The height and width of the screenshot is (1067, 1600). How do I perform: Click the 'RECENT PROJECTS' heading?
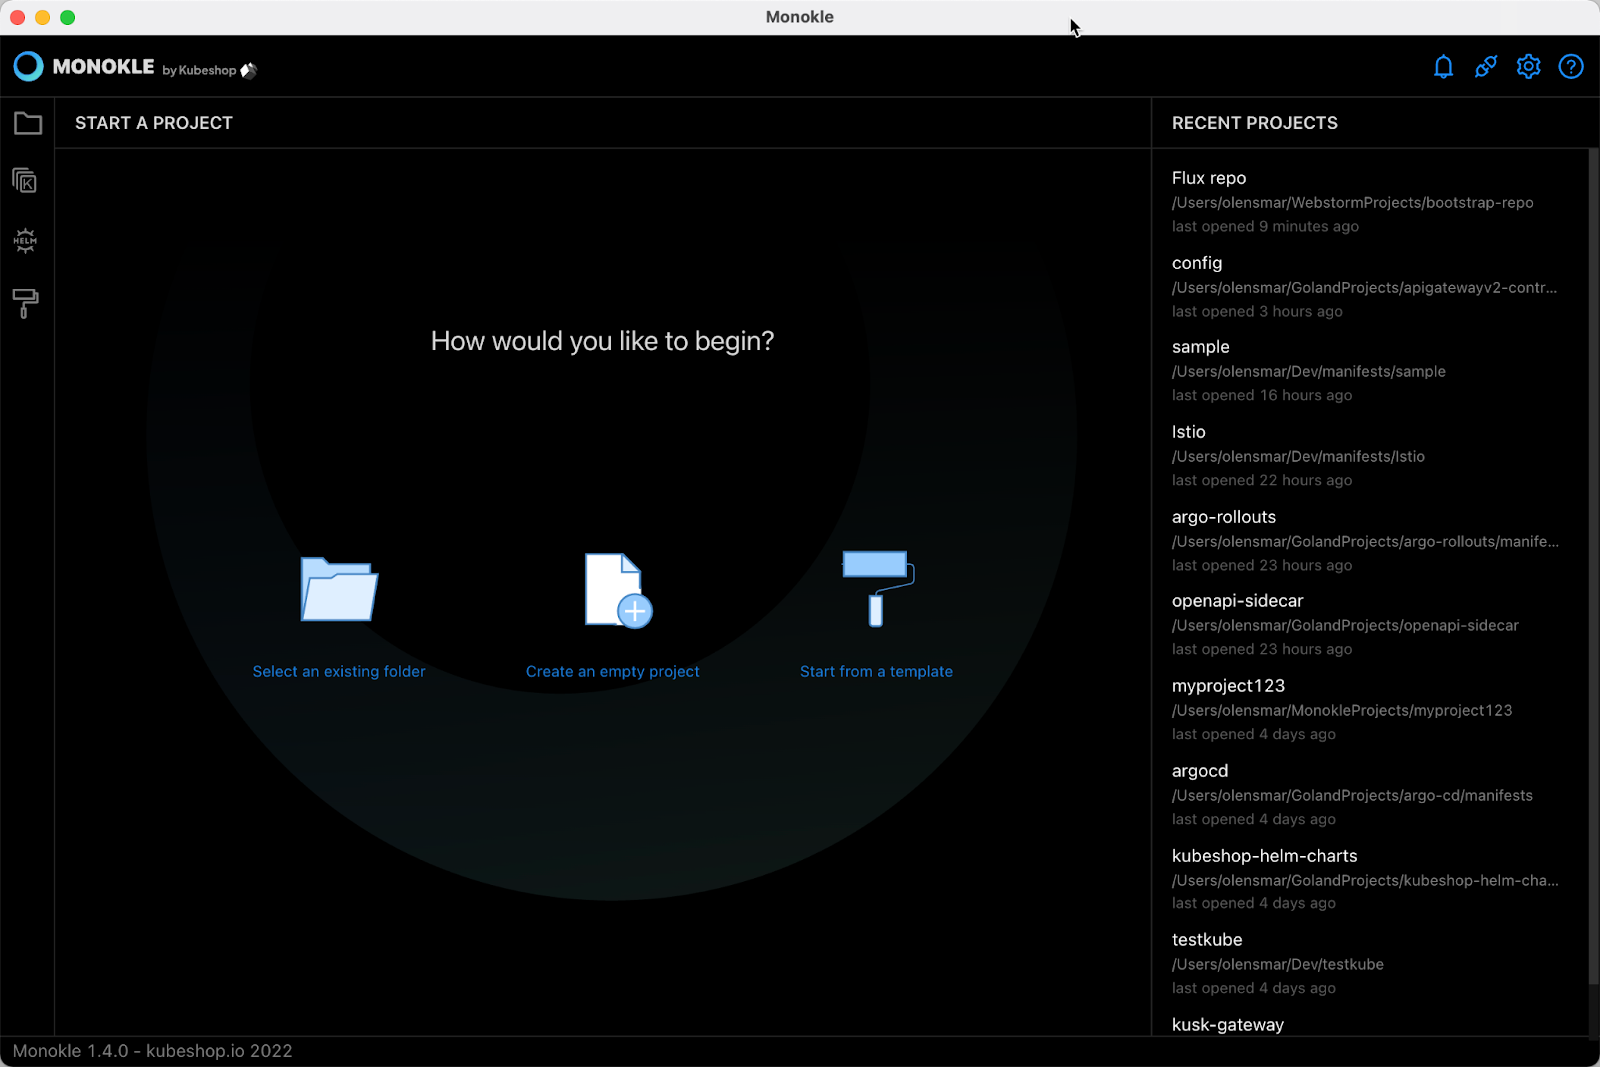1255,123
